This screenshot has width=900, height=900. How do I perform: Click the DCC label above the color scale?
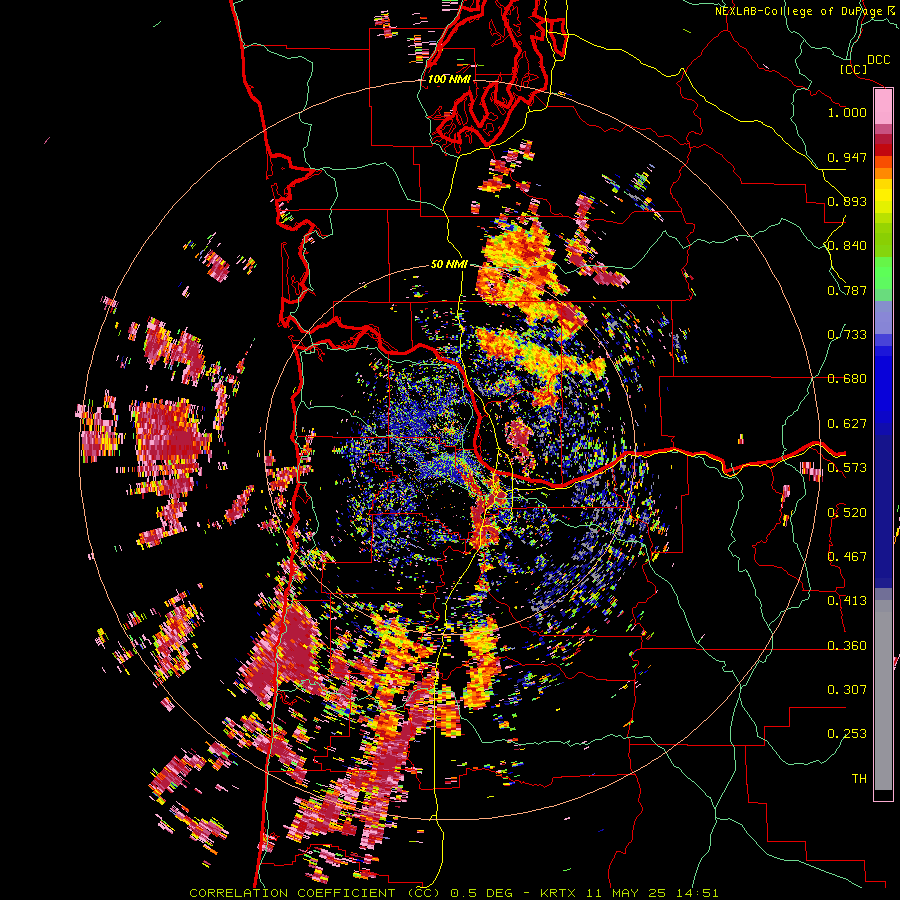click(878, 60)
